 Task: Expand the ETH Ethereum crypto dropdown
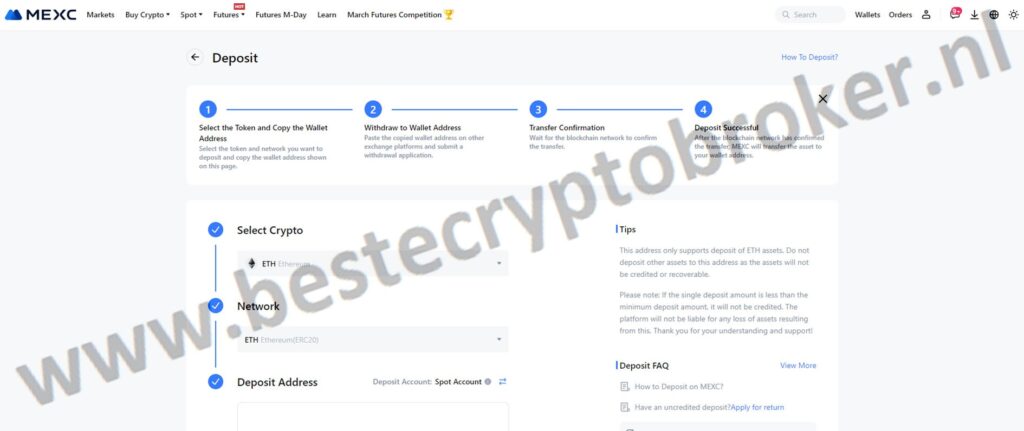pyautogui.click(x=372, y=263)
